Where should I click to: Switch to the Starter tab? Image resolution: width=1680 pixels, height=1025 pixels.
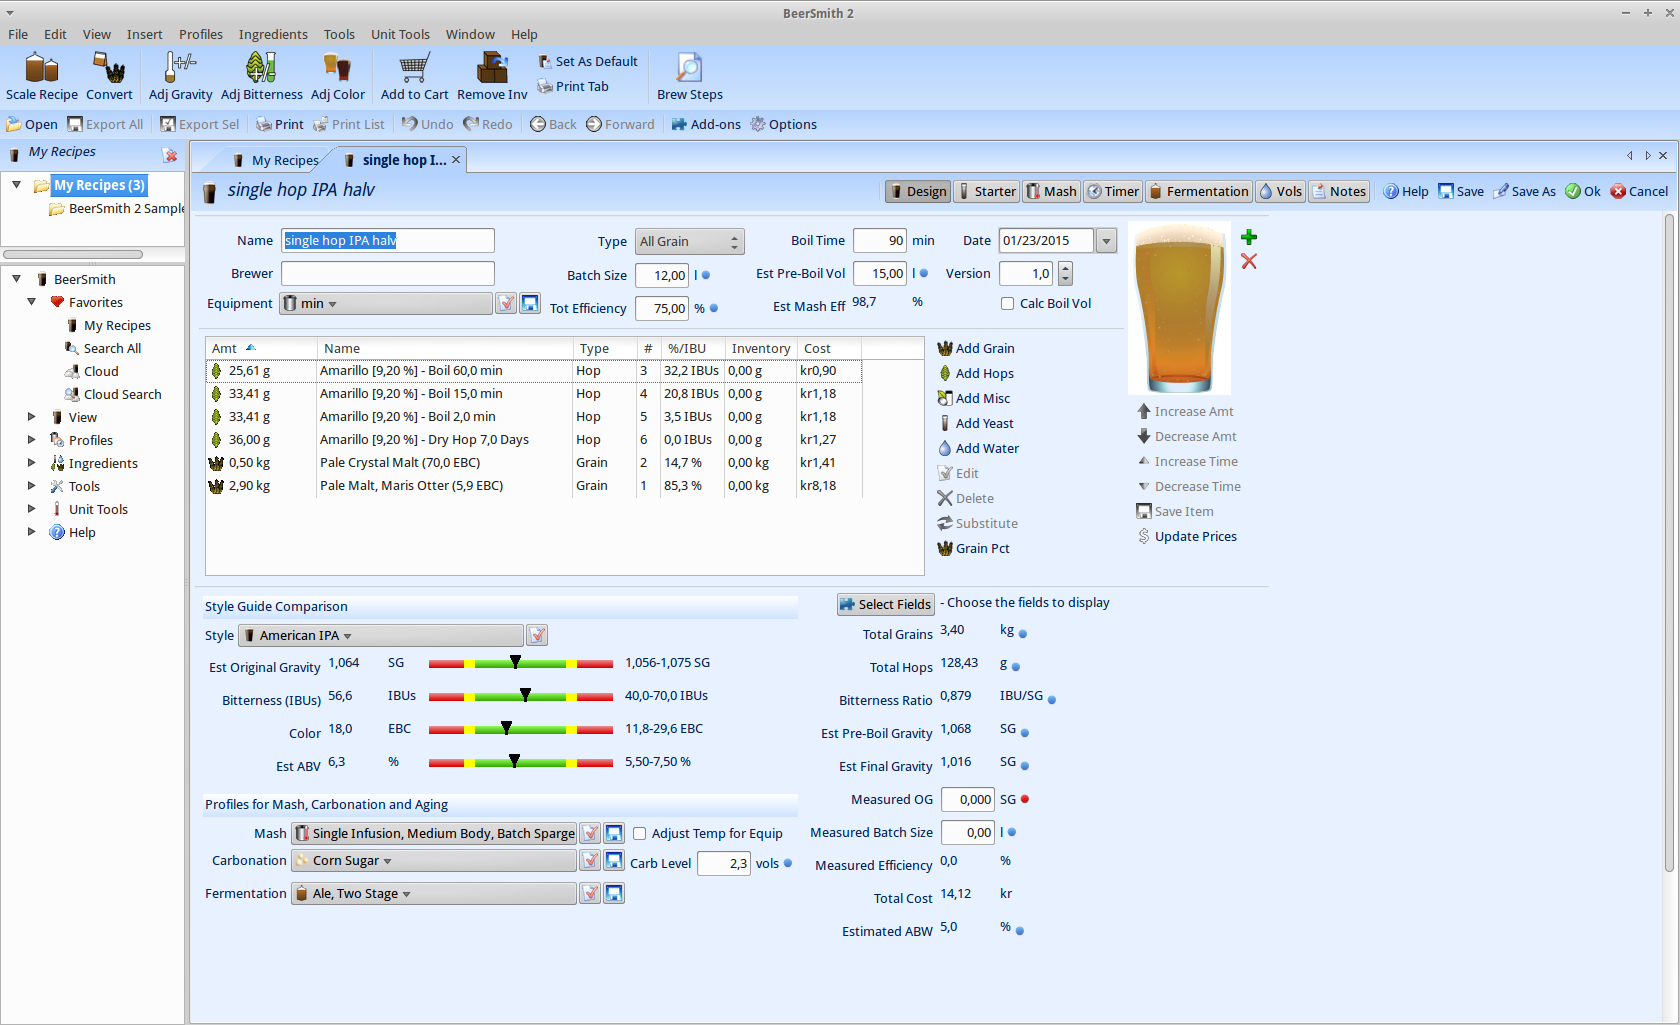[x=986, y=191]
